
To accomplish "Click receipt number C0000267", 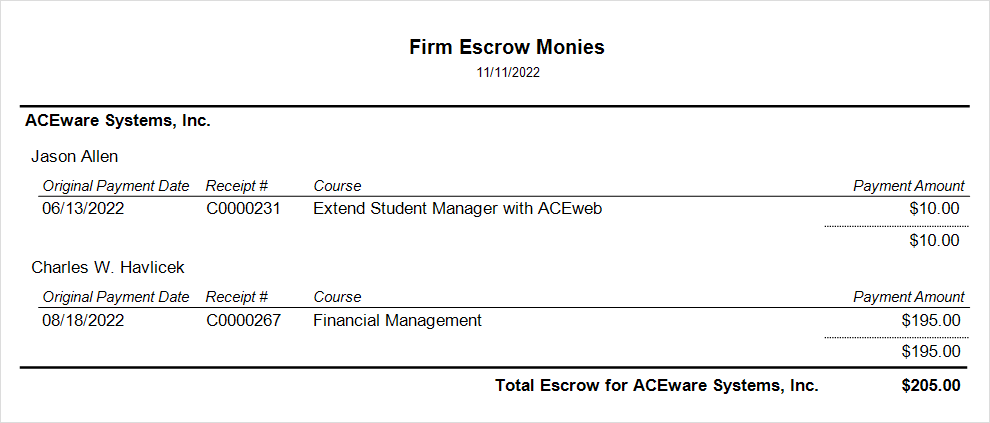I will pos(243,320).
